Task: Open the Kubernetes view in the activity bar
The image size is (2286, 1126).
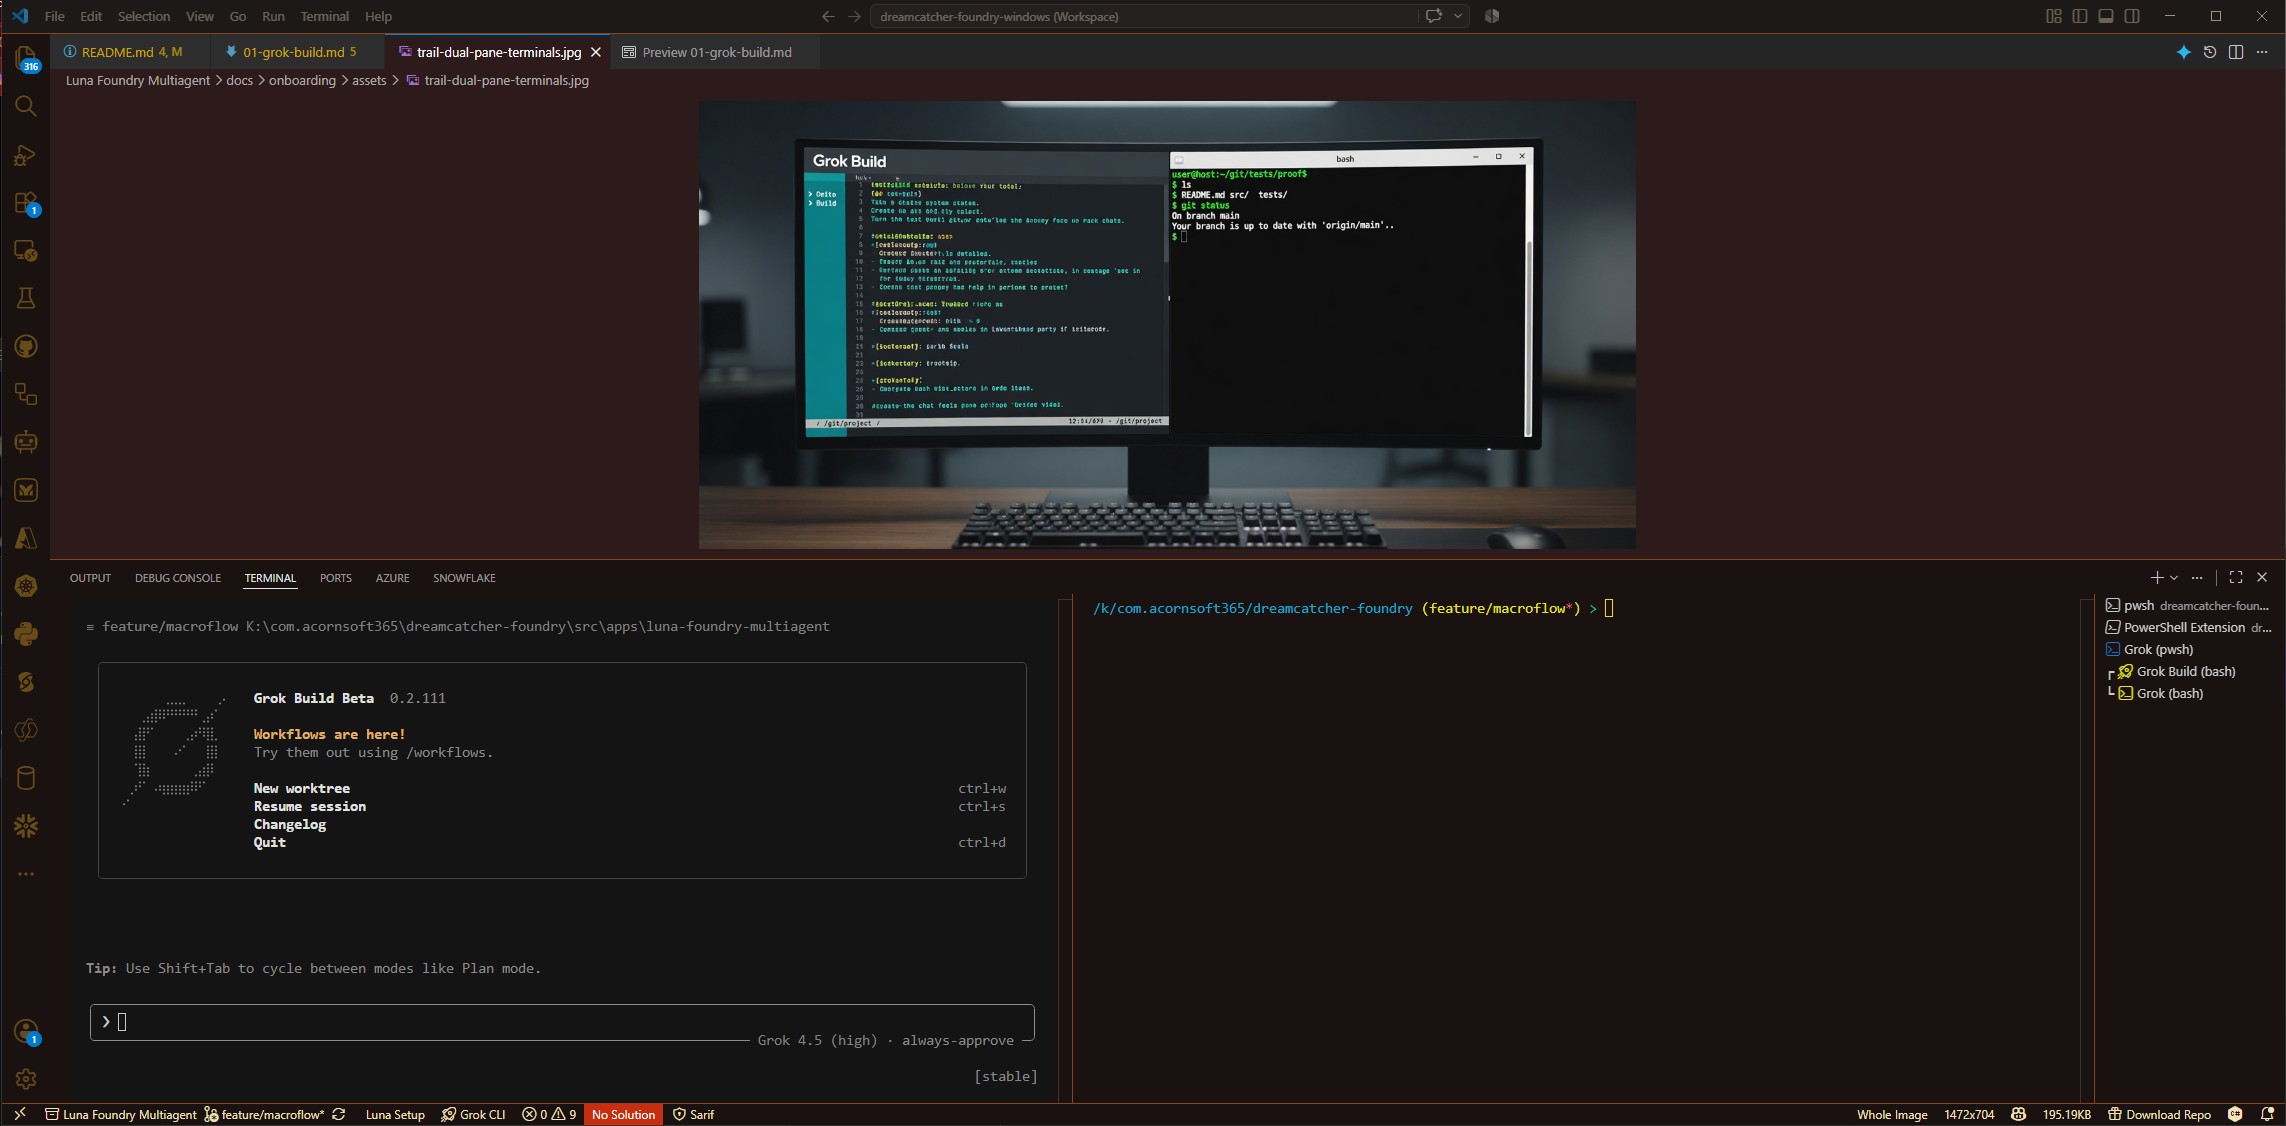Action: pyautogui.click(x=26, y=586)
